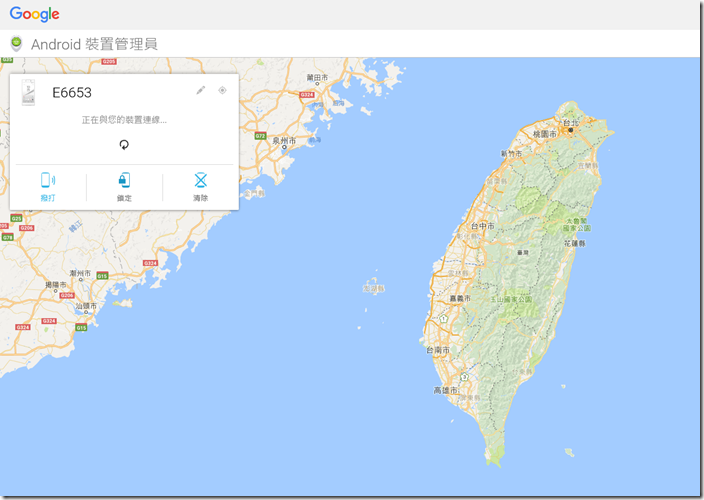Click the G25 highway shield
704x500 pixels.
(16, 218)
